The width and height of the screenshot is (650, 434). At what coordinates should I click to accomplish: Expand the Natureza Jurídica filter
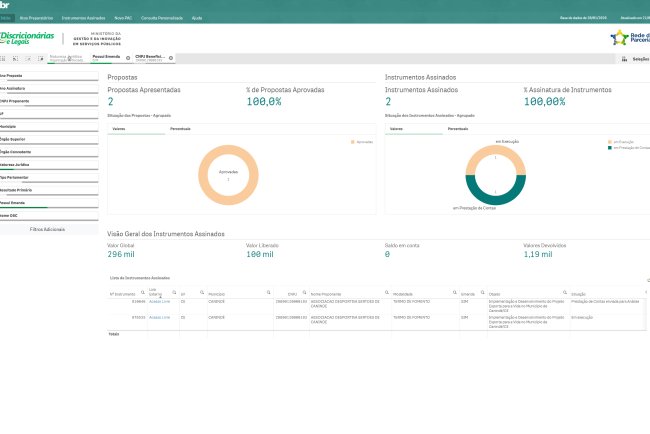coord(49,165)
